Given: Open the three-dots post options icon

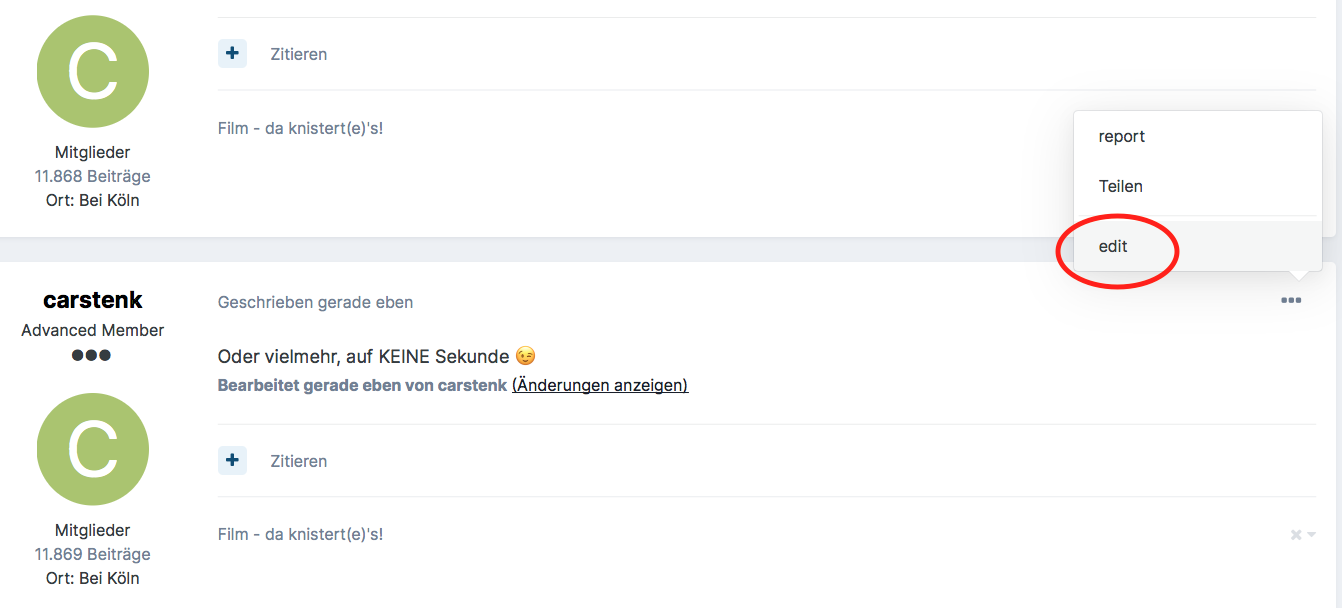Looking at the screenshot, I should tap(1291, 300).
